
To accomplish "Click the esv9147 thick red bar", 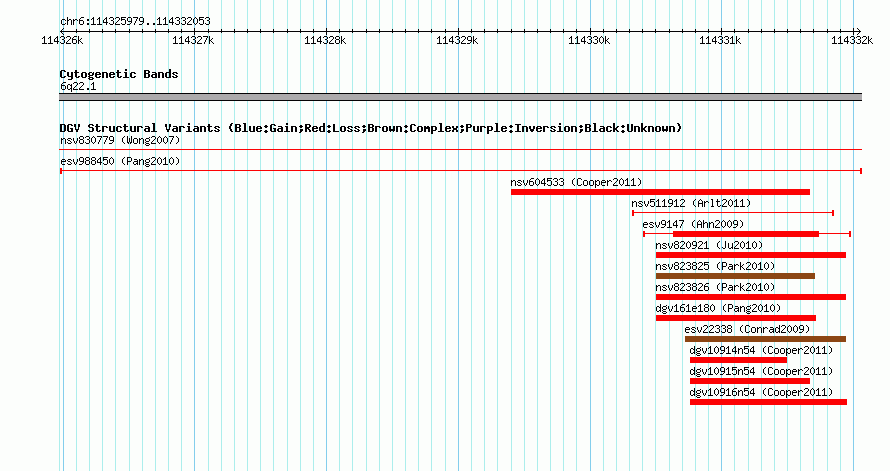I will [x=746, y=234].
